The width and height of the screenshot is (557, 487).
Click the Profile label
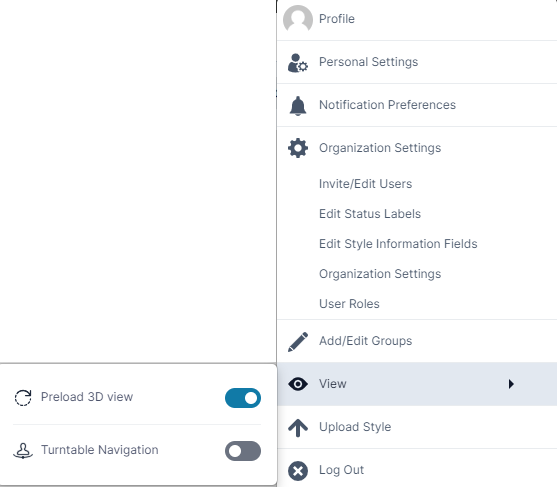pyautogui.click(x=336, y=19)
